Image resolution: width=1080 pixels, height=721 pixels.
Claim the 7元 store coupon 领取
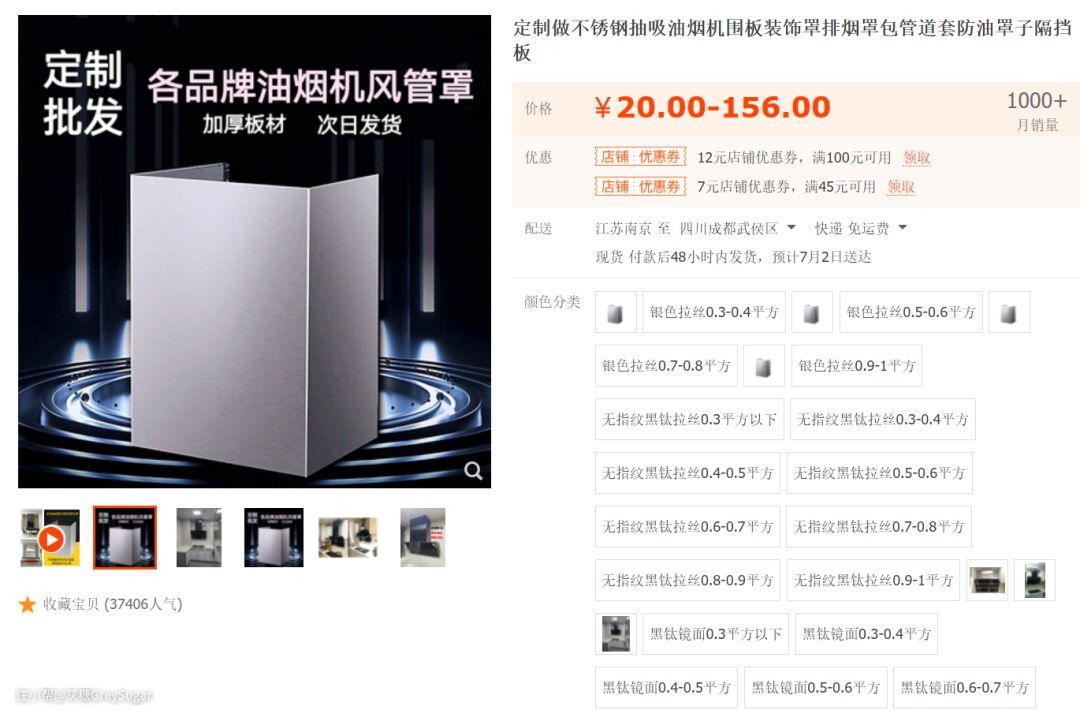tap(901, 187)
